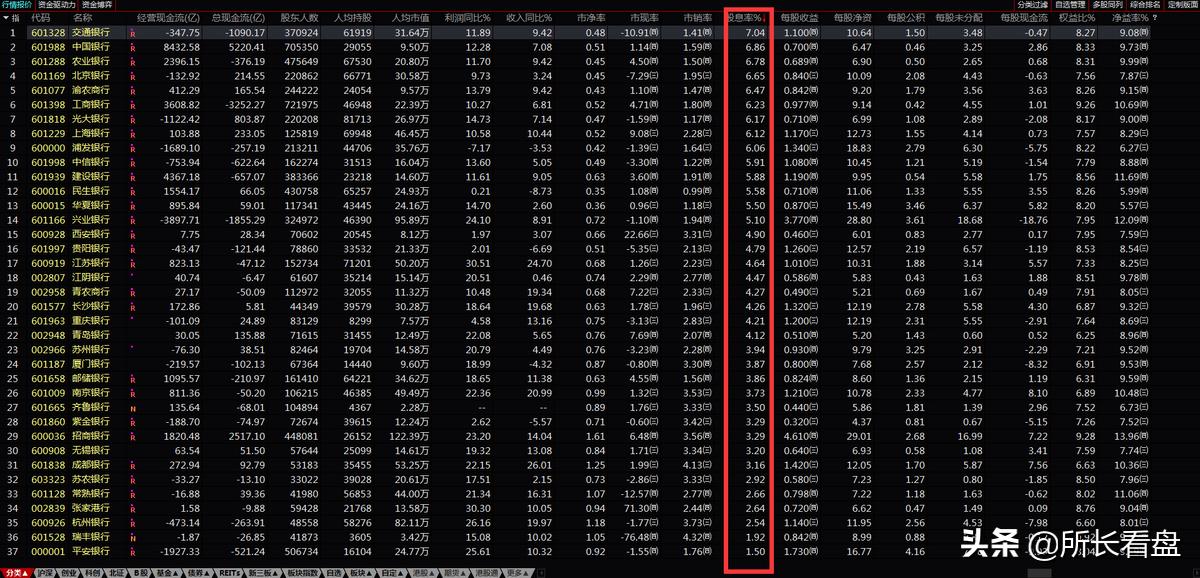Select stock 成都银行 in the list

point(91,465)
